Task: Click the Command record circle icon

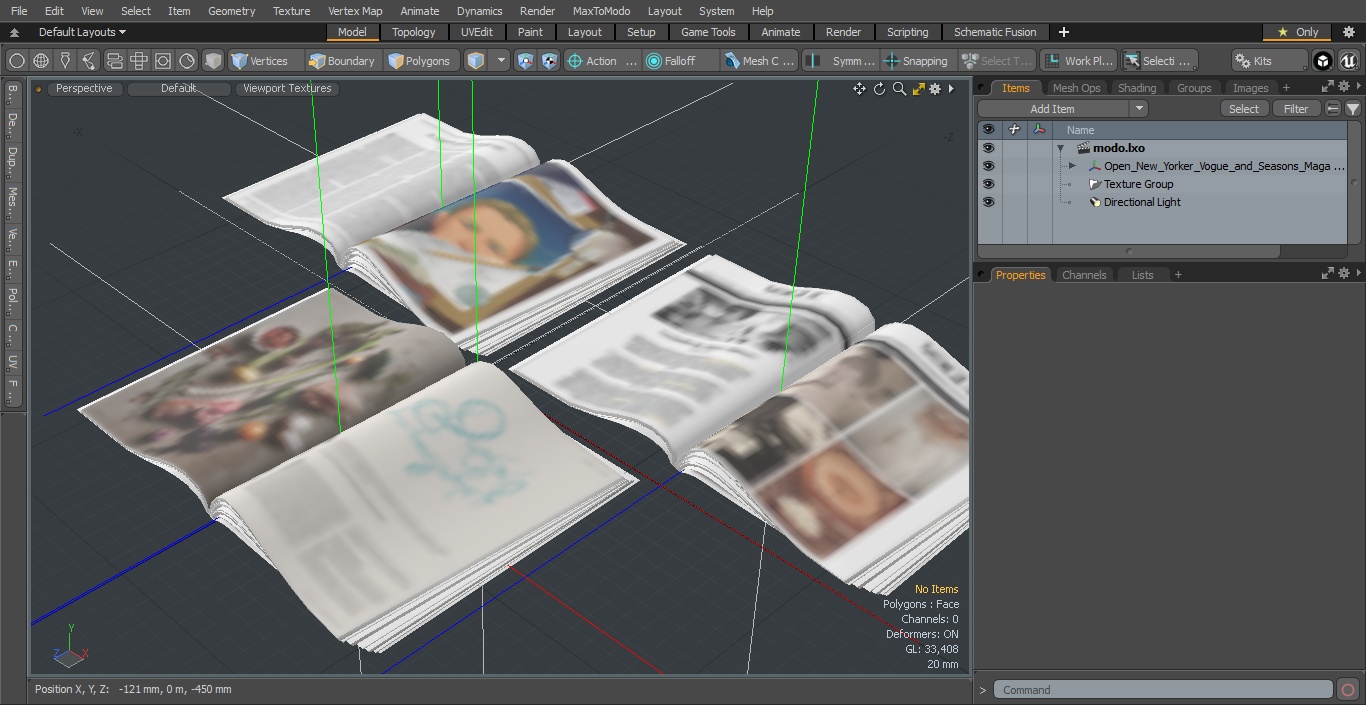Action: pyautogui.click(x=1347, y=690)
